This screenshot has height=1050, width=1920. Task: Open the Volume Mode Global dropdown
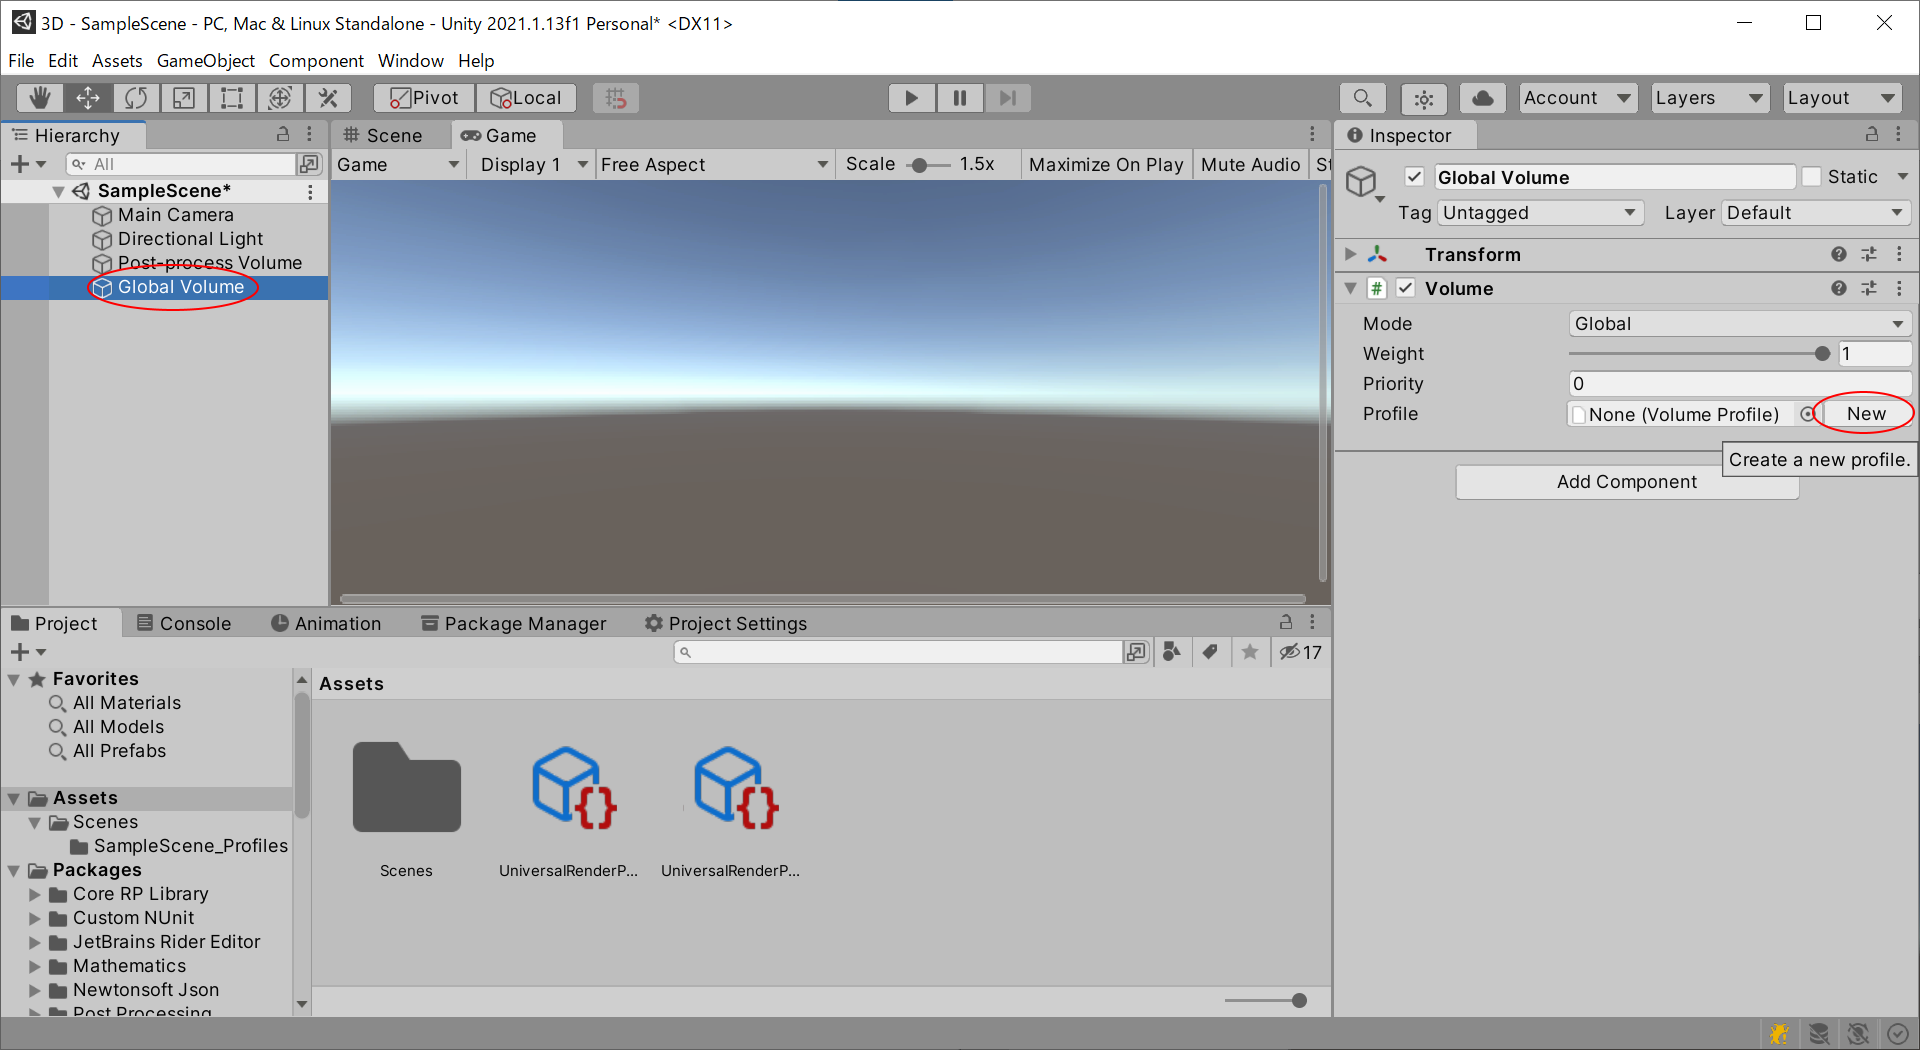(1739, 324)
